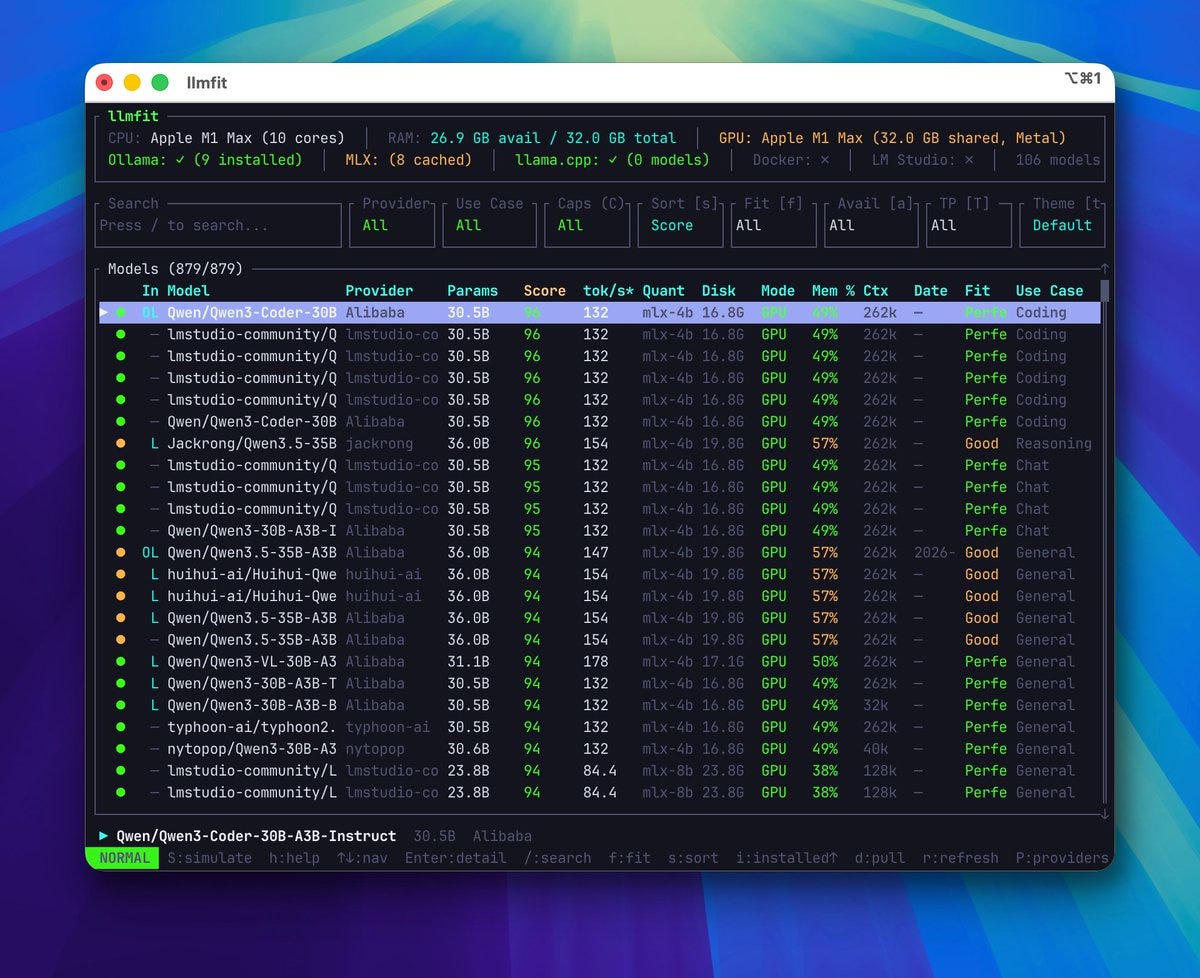This screenshot has height=978, width=1200.
Task: Open the TP [T] filter box
Action: click(x=969, y=225)
